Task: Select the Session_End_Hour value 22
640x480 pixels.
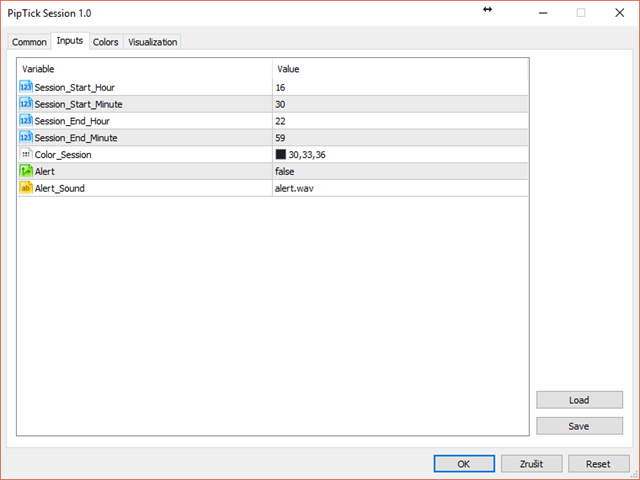Action: click(280, 121)
